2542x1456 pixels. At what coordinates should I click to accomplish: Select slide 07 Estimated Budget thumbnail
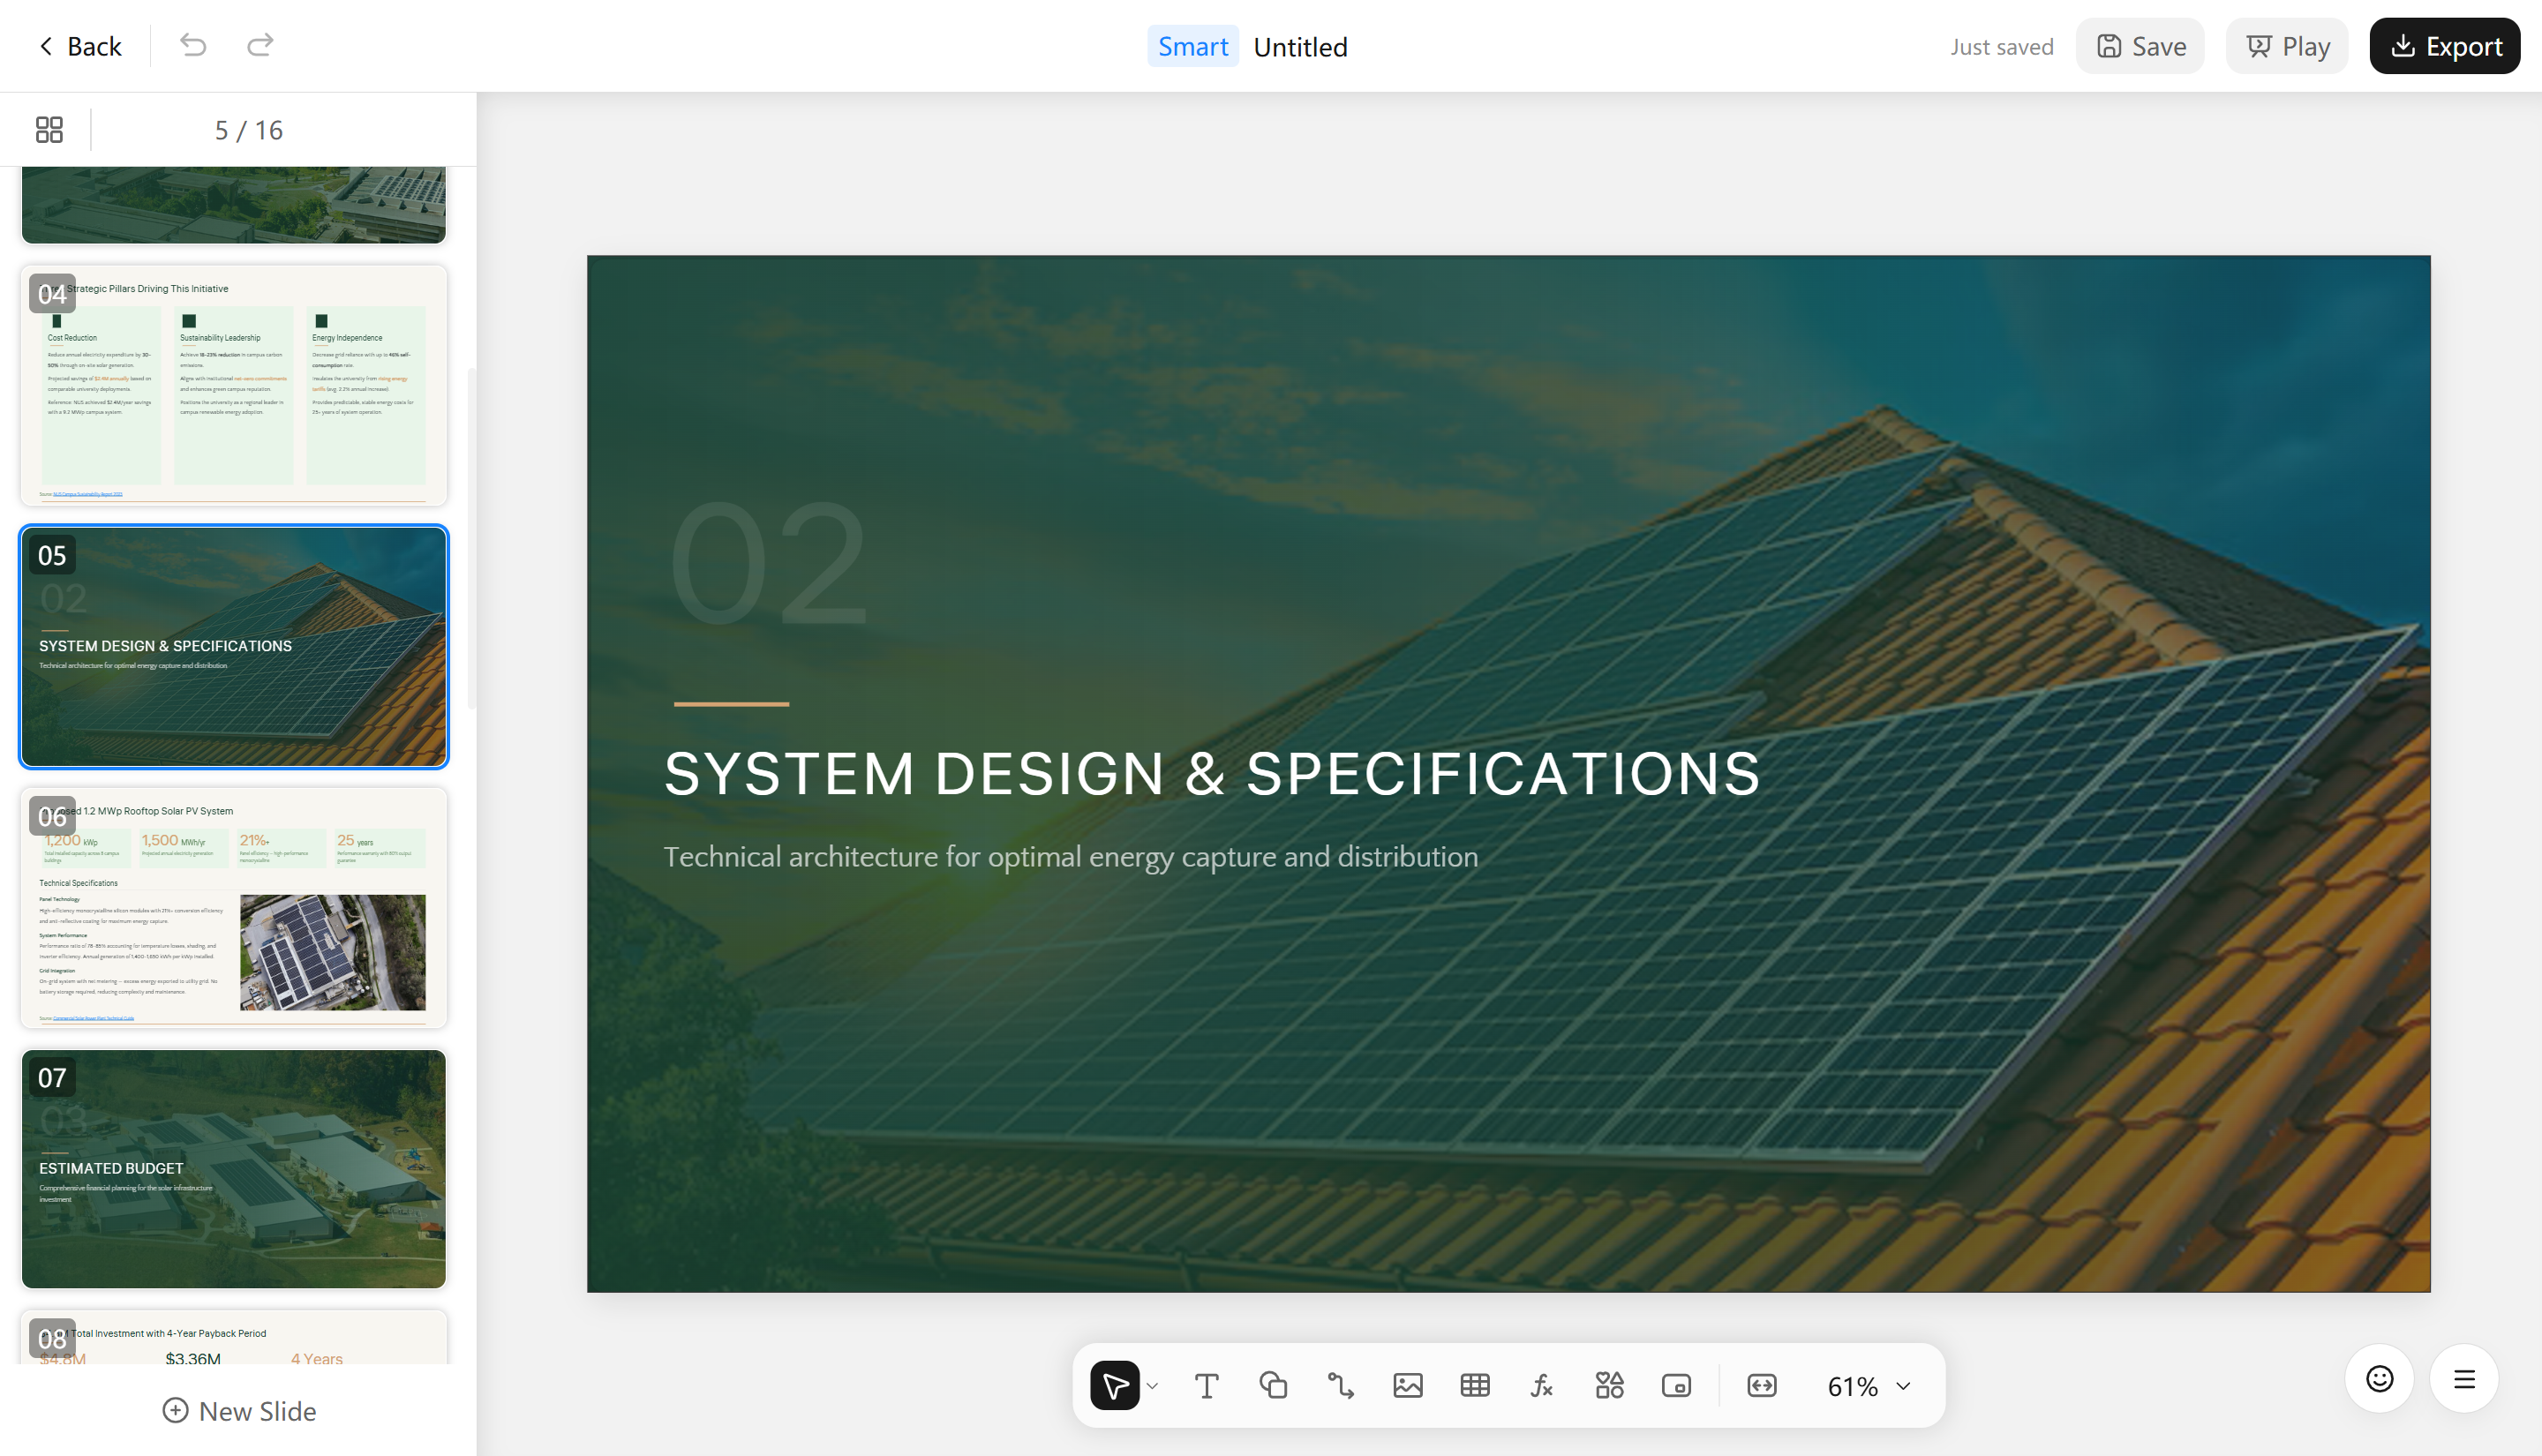pos(234,1169)
